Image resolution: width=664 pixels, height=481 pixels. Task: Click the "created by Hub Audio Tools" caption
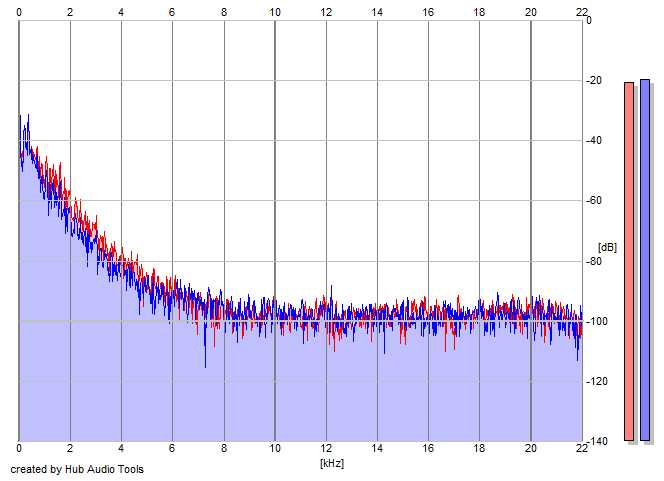[77, 469]
